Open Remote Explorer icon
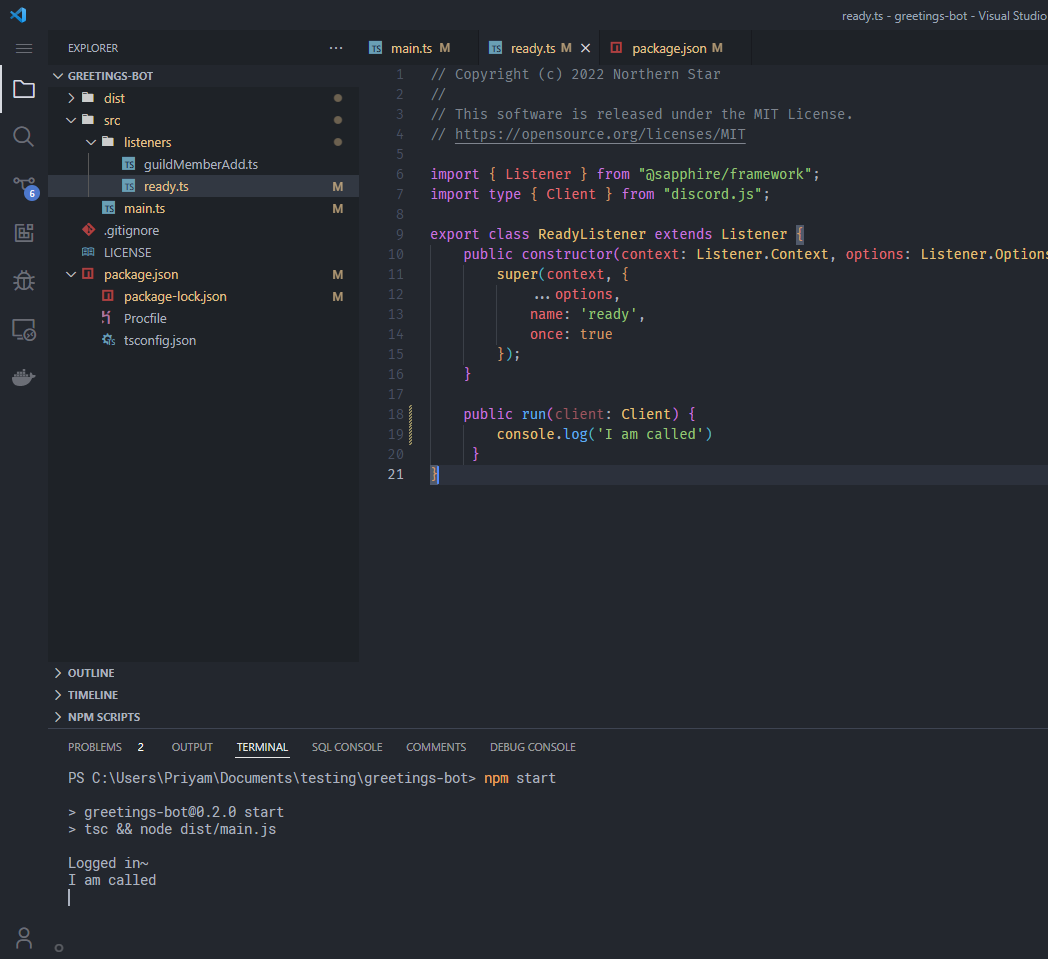Image resolution: width=1048 pixels, height=959 pixels. [x=24, y=329]
